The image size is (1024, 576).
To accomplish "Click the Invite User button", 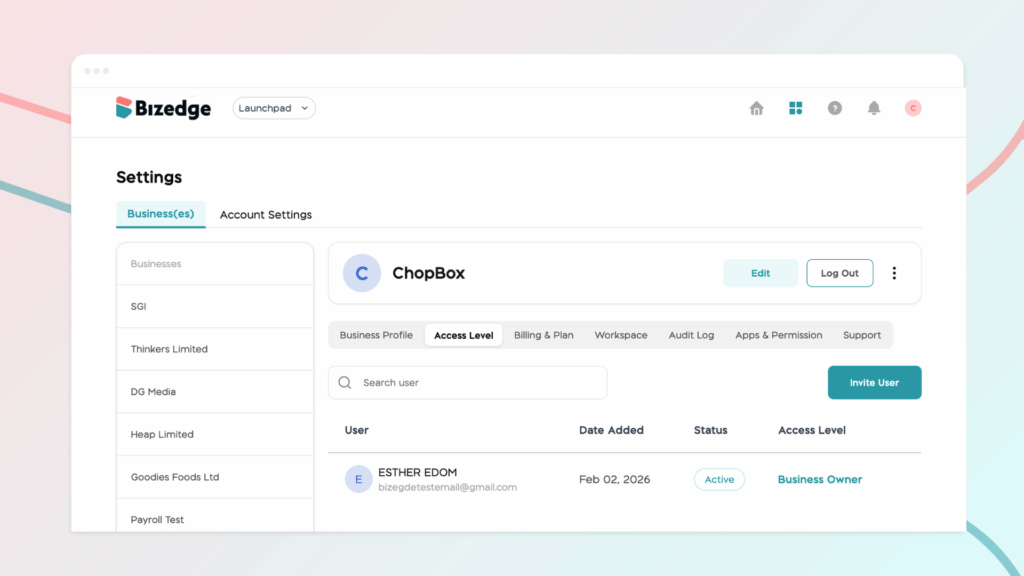I will click(874, 382).
